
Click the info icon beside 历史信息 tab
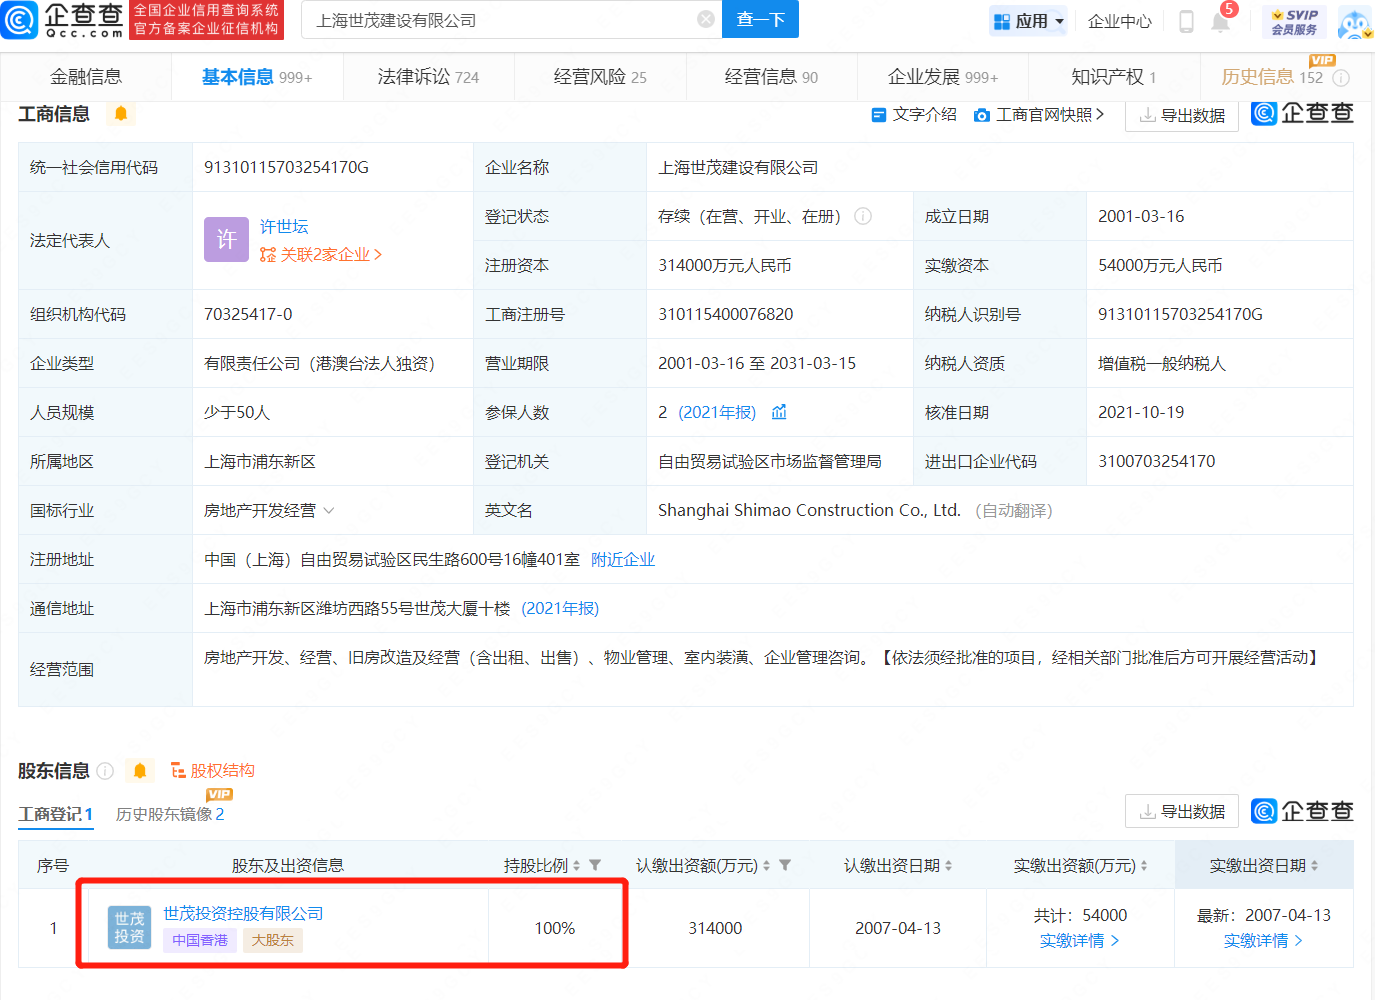point(1341,78)
